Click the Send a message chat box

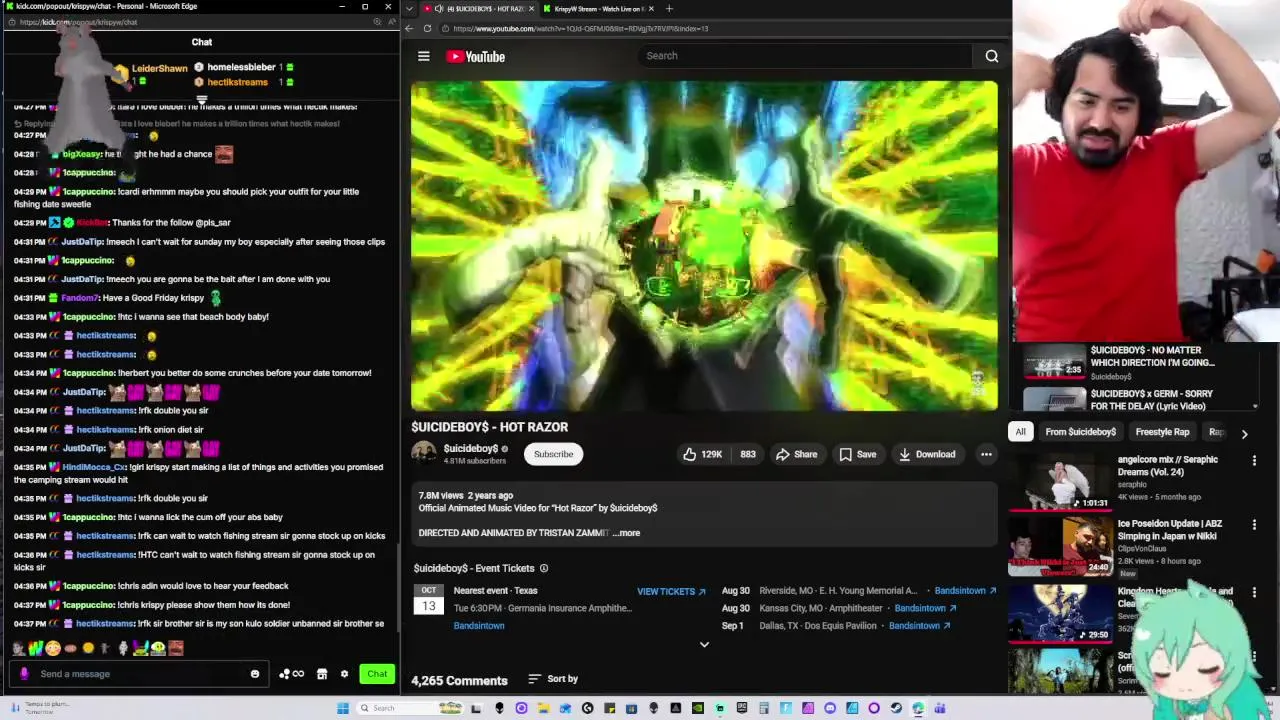140,674
